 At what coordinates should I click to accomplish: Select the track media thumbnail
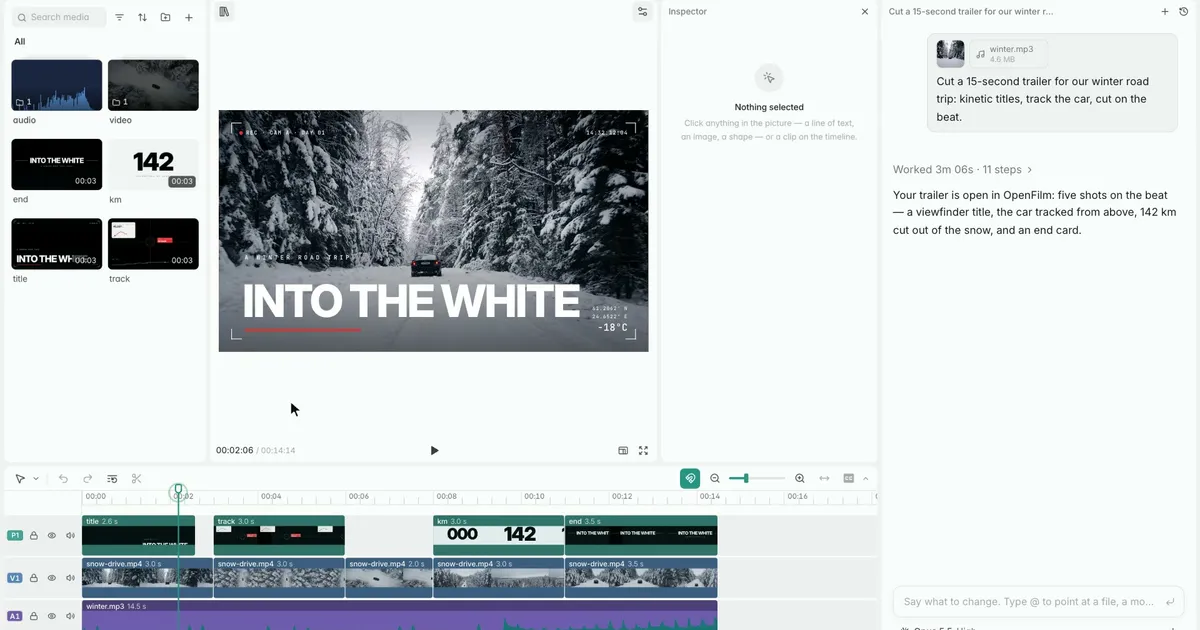coord(153,244)
